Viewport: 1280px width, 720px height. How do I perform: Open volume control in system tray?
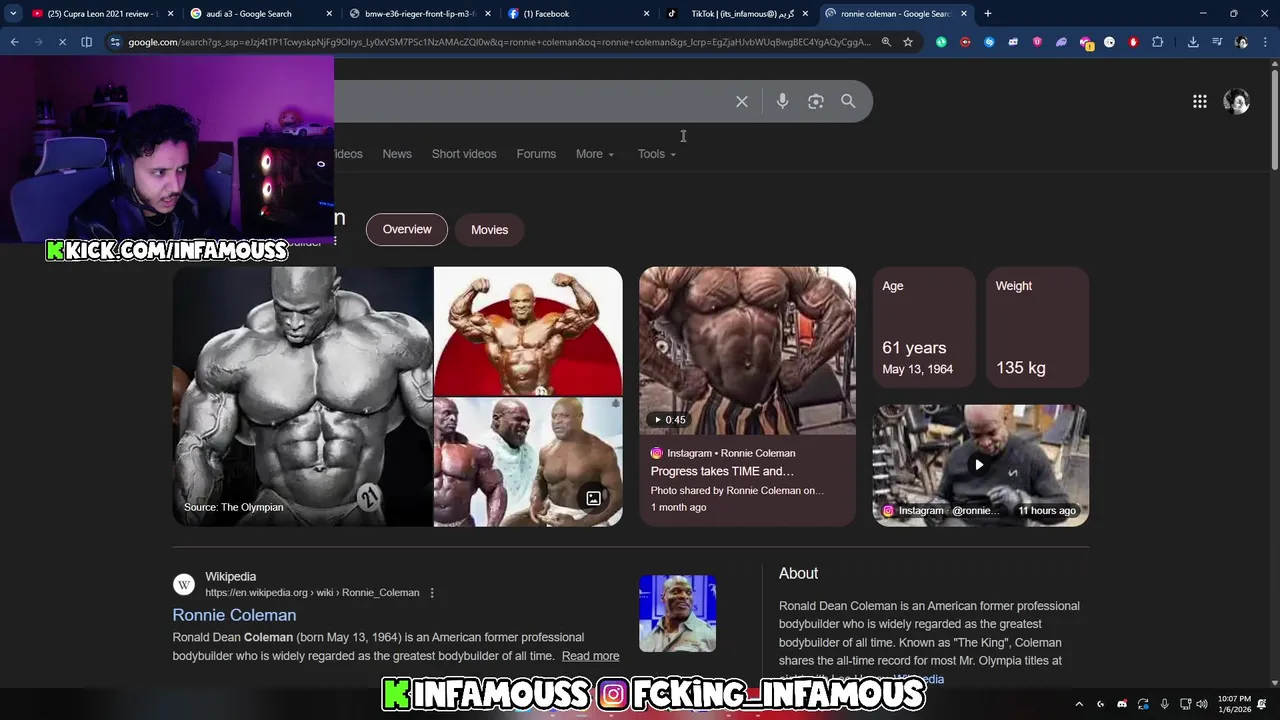1201,704
